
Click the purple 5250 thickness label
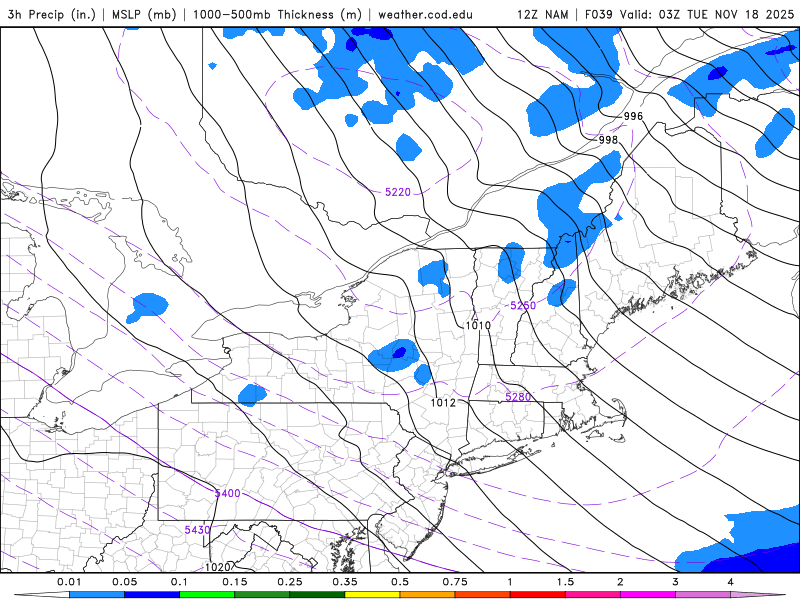(523, 306)
